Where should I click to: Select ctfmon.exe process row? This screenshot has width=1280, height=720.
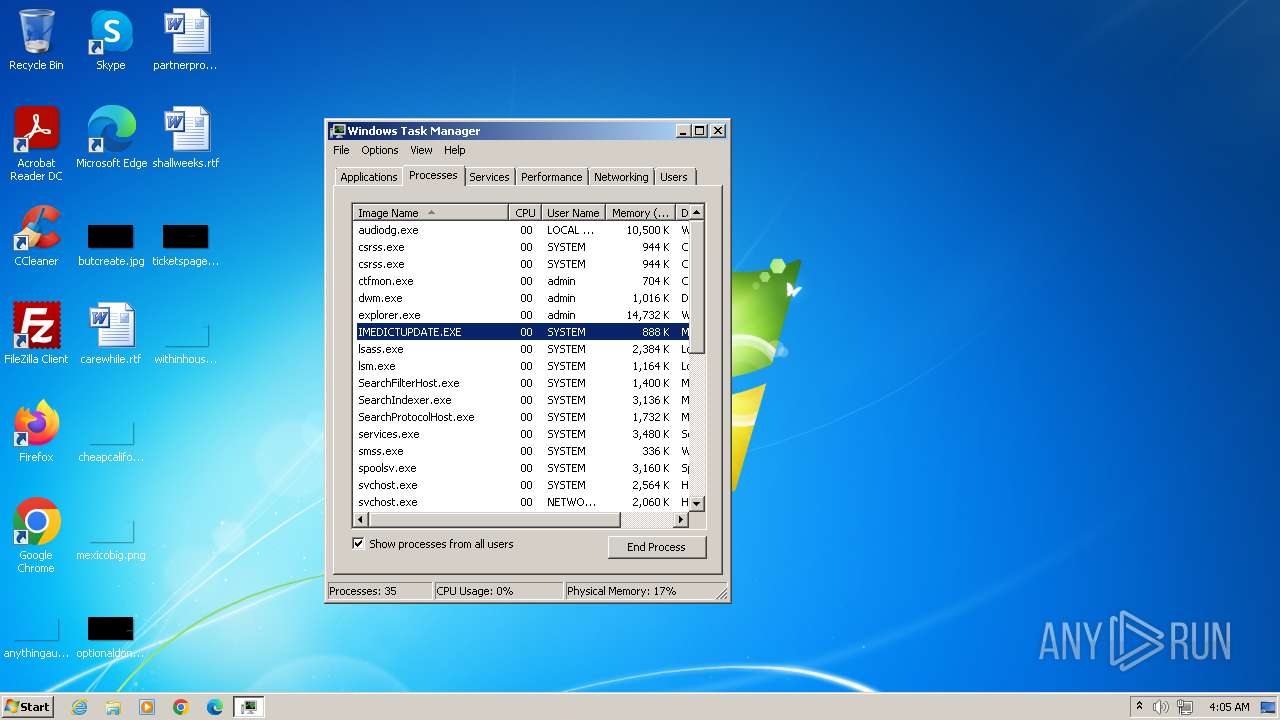click(x=521, y=281)
